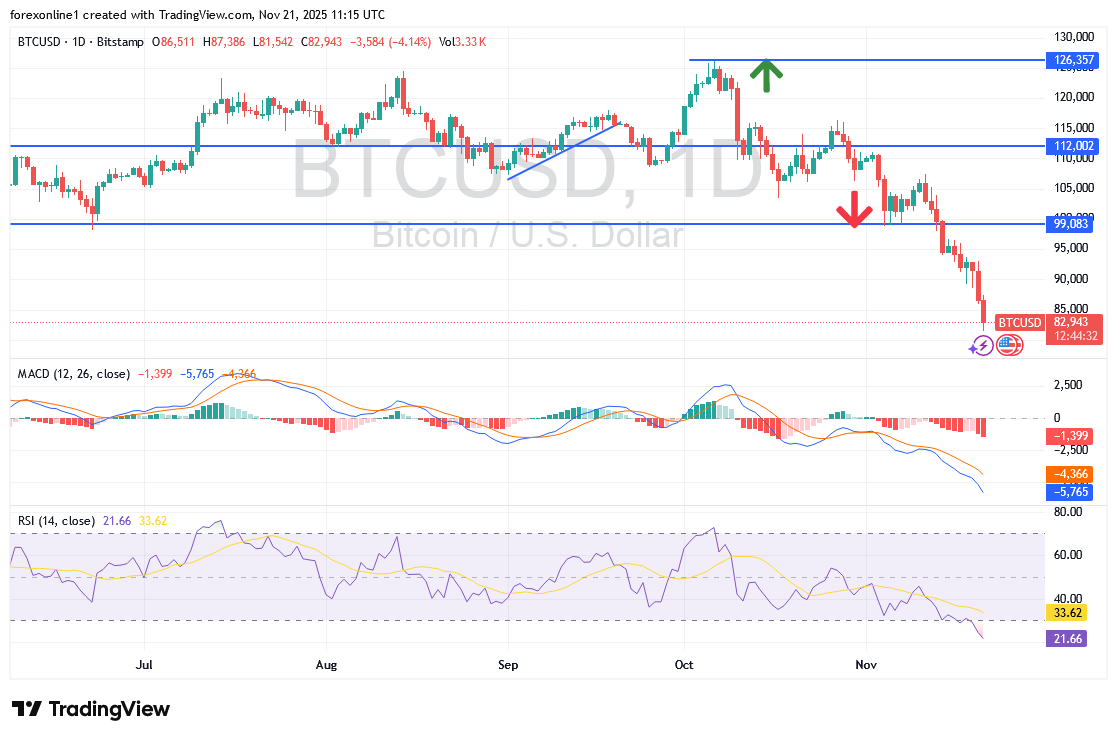Image resolution: width=1117 pixels, height=739 pixels.
Task: Select the purple lightning bolt trading icon
Action: coord(982,345)
